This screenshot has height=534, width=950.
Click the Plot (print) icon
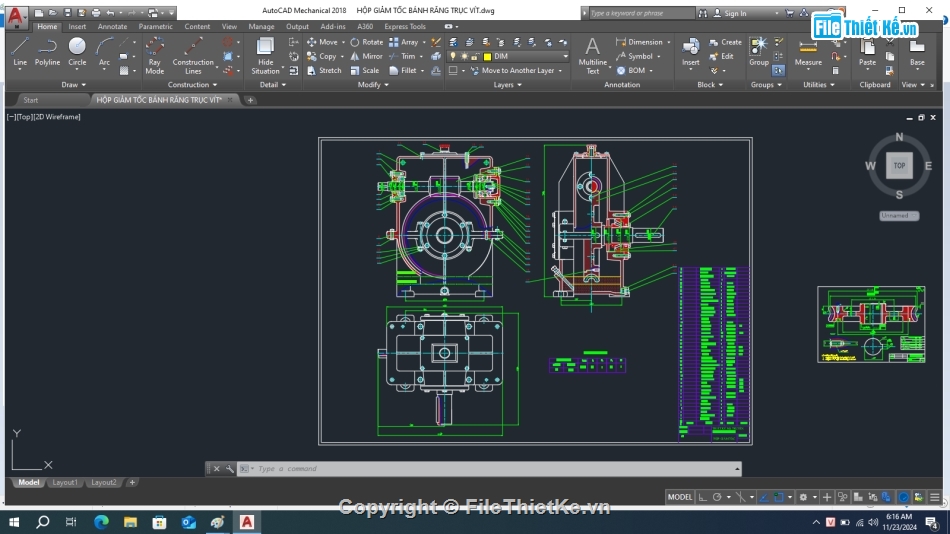(x=96, y=13)
